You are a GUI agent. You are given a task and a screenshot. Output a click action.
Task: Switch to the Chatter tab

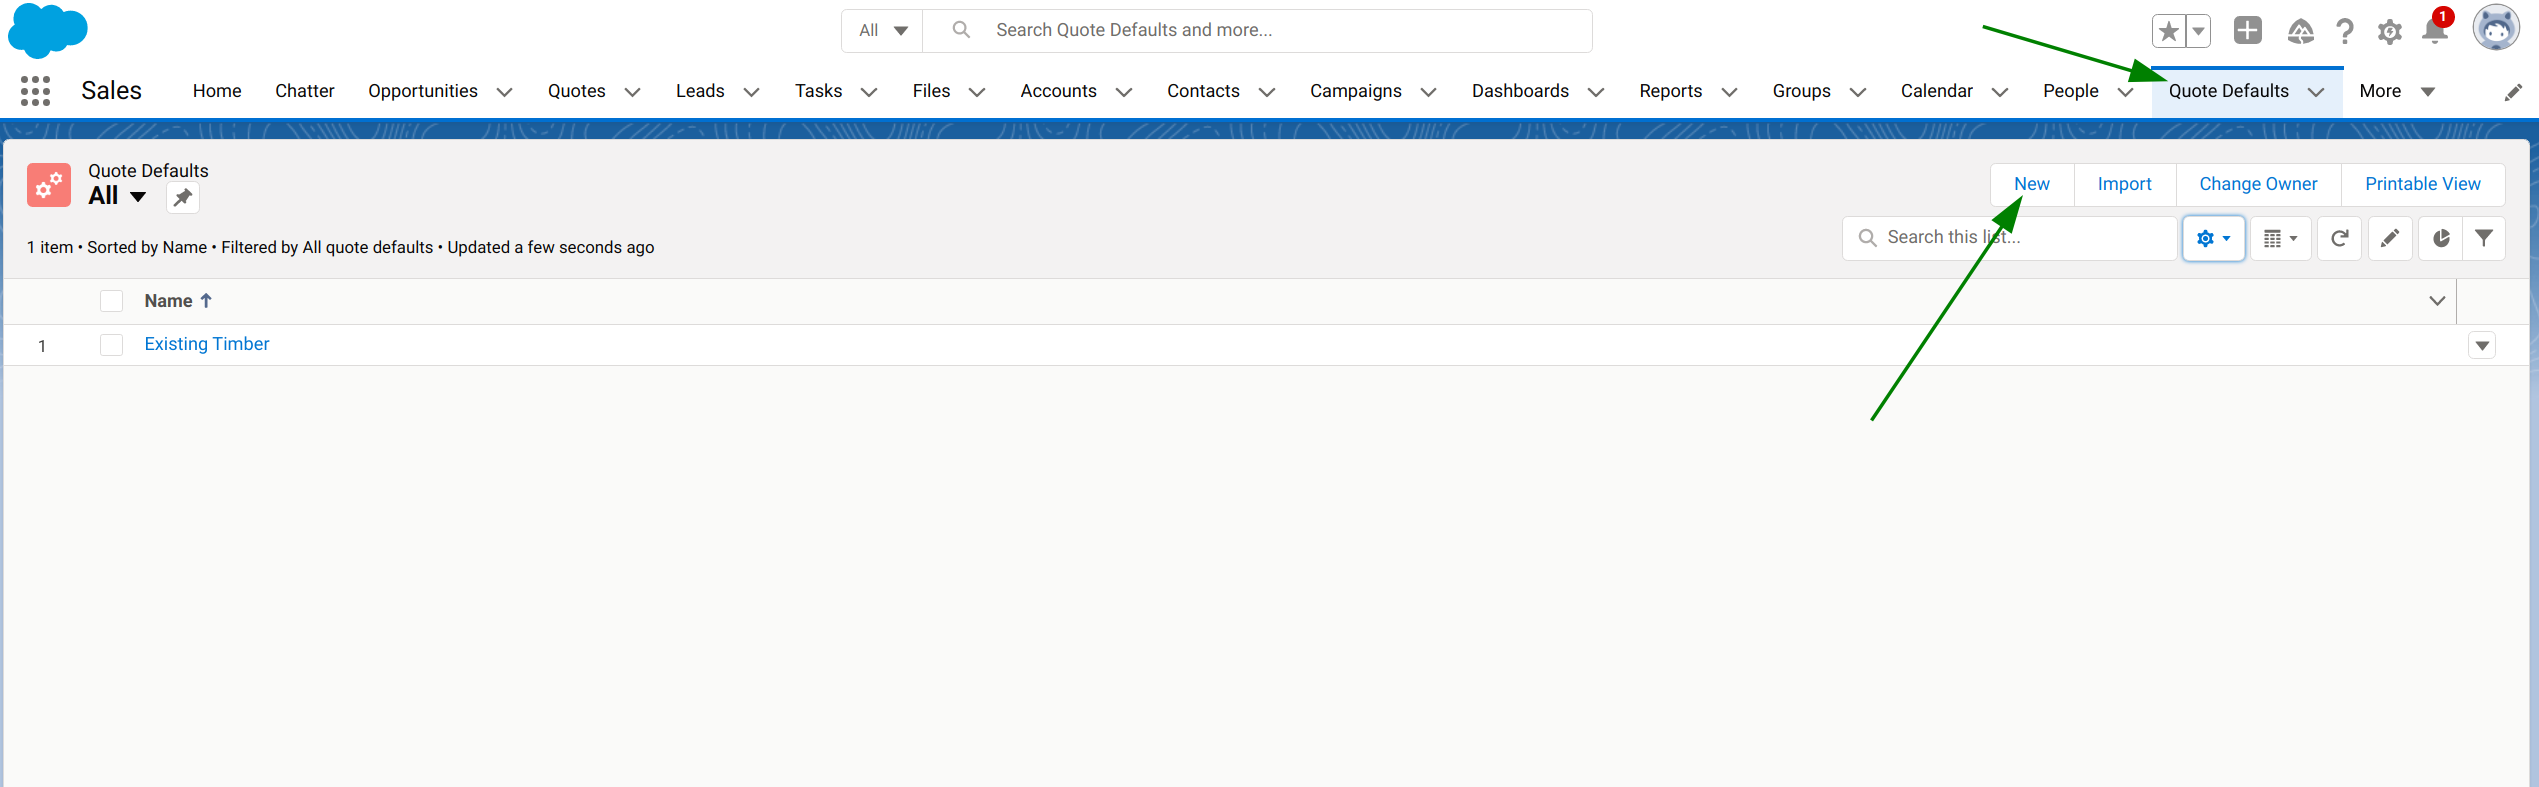pyautogui.click(x=305, y=91)
